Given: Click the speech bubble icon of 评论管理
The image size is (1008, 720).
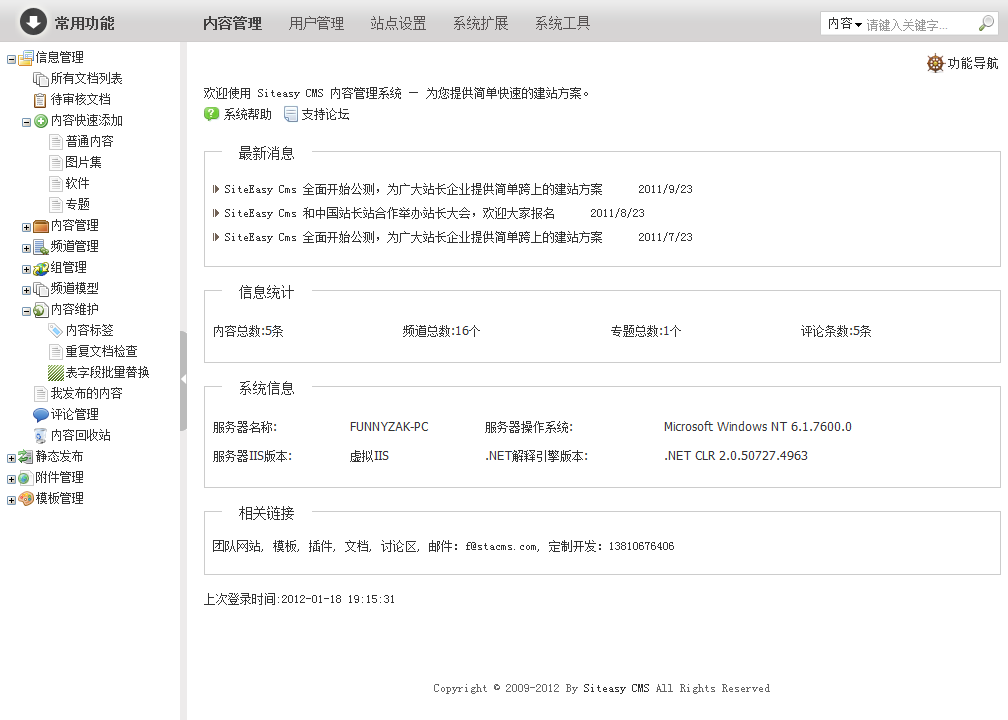Looking at the screenshot, I should click(41, 415).
